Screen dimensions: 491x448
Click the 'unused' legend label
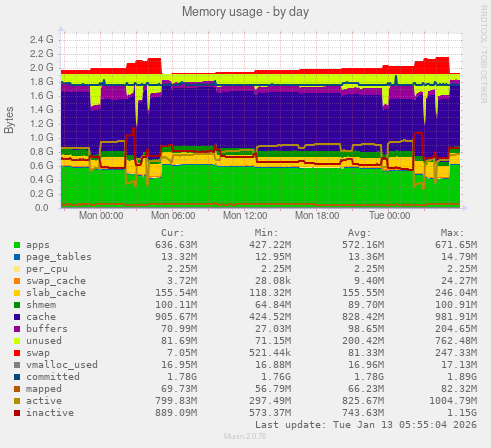44,341
